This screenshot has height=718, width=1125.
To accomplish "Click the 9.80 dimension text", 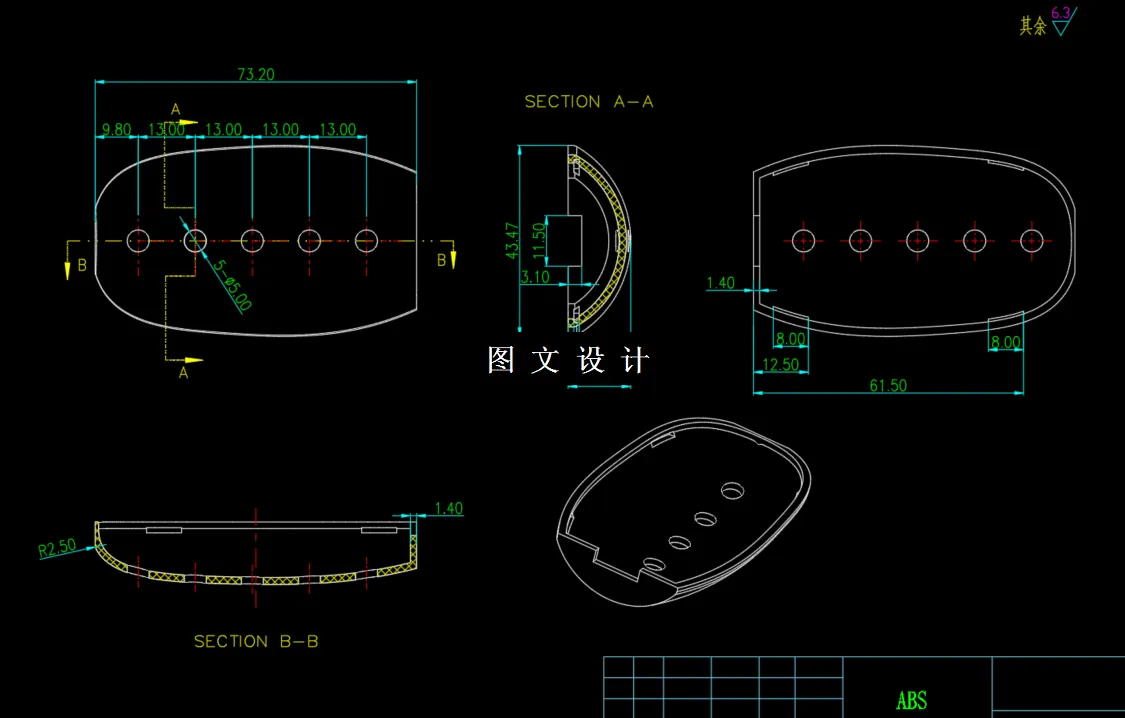I will pyautogui.click(x=116, y=129).
